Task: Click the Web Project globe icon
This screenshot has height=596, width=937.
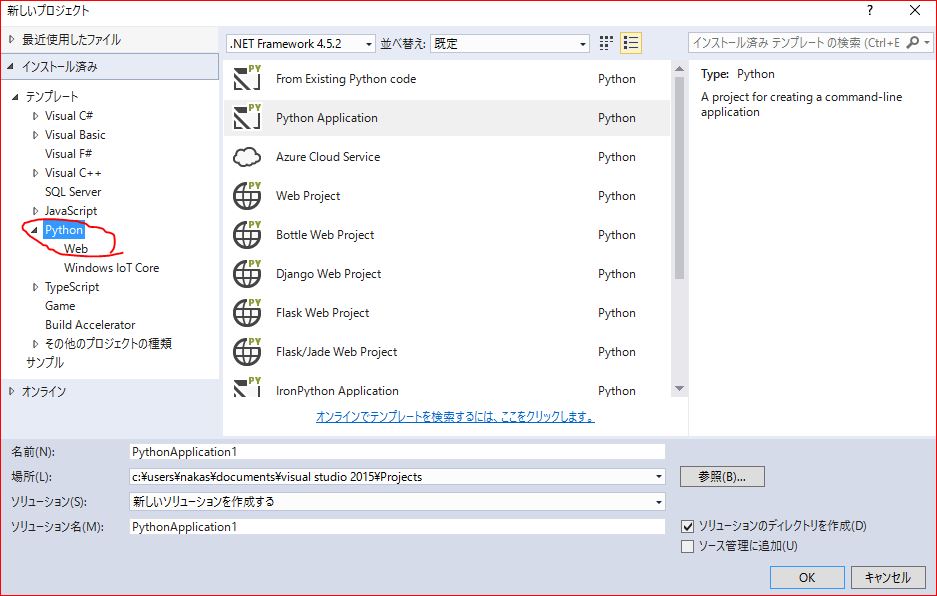Action: click(247, 195)
